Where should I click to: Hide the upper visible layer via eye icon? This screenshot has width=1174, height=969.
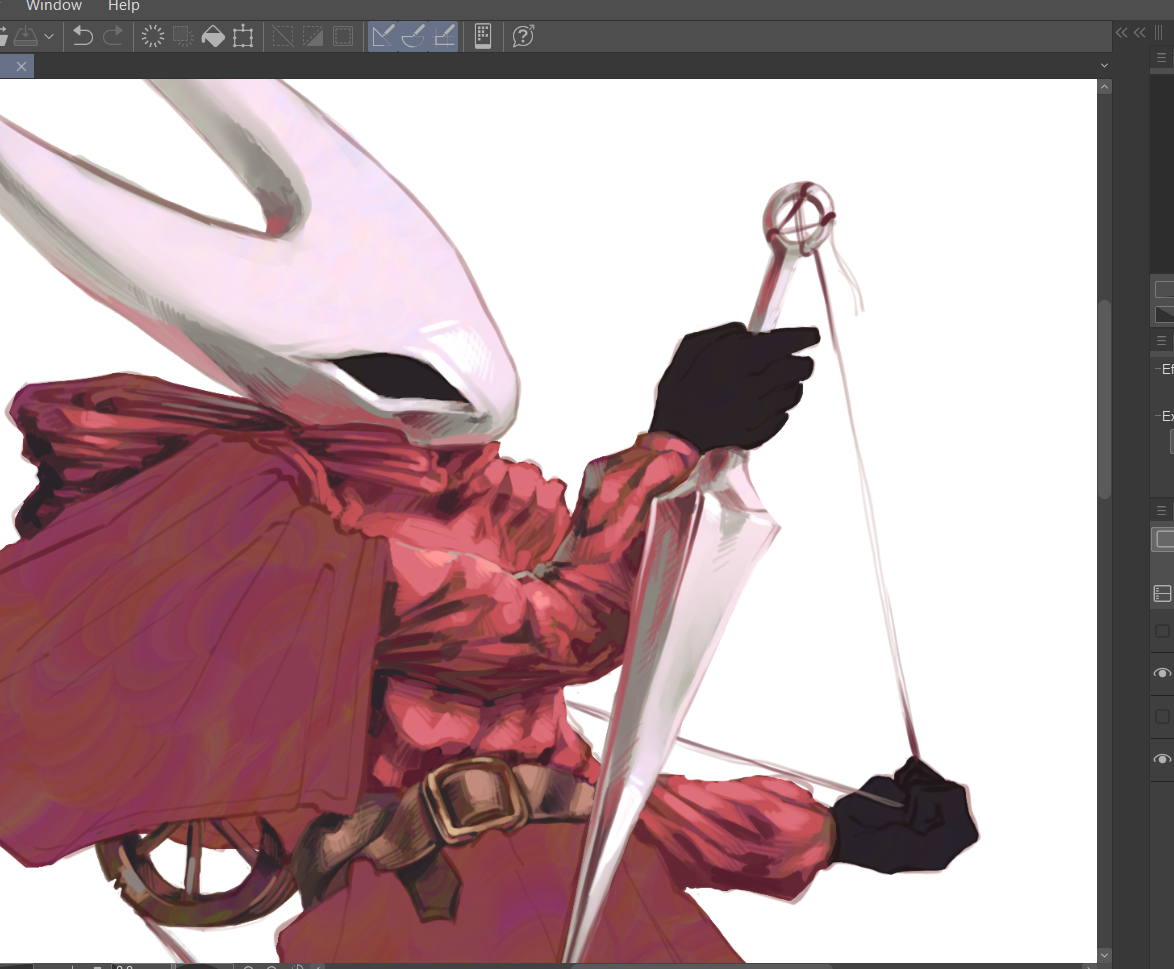click(x=1162, y=674)
